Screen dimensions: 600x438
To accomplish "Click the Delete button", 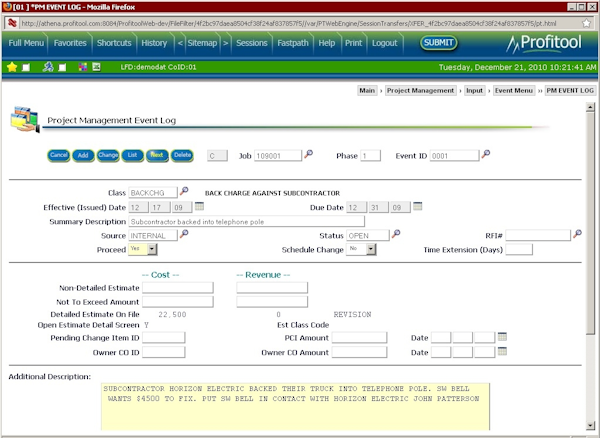I will tap(182, 155).
